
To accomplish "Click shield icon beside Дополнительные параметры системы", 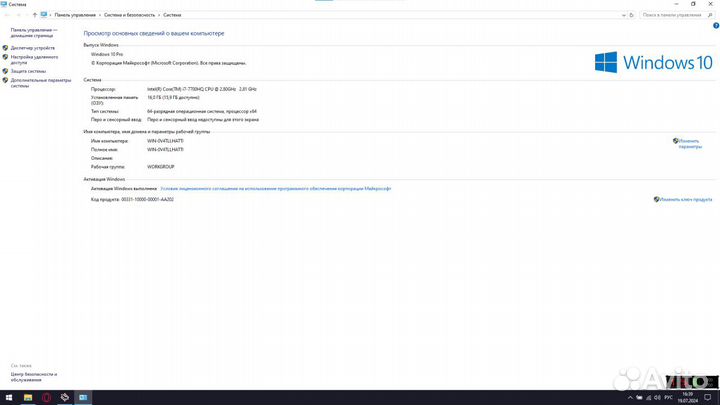I will point(5,80).
